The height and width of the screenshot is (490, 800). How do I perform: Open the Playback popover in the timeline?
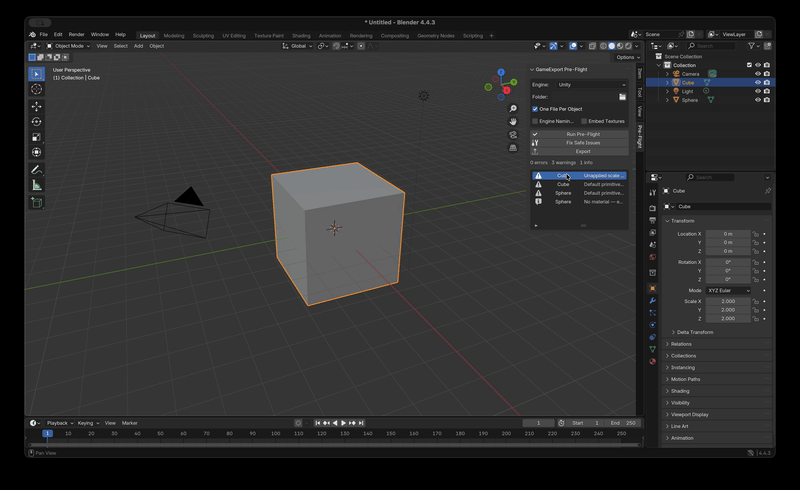[60, 423]
